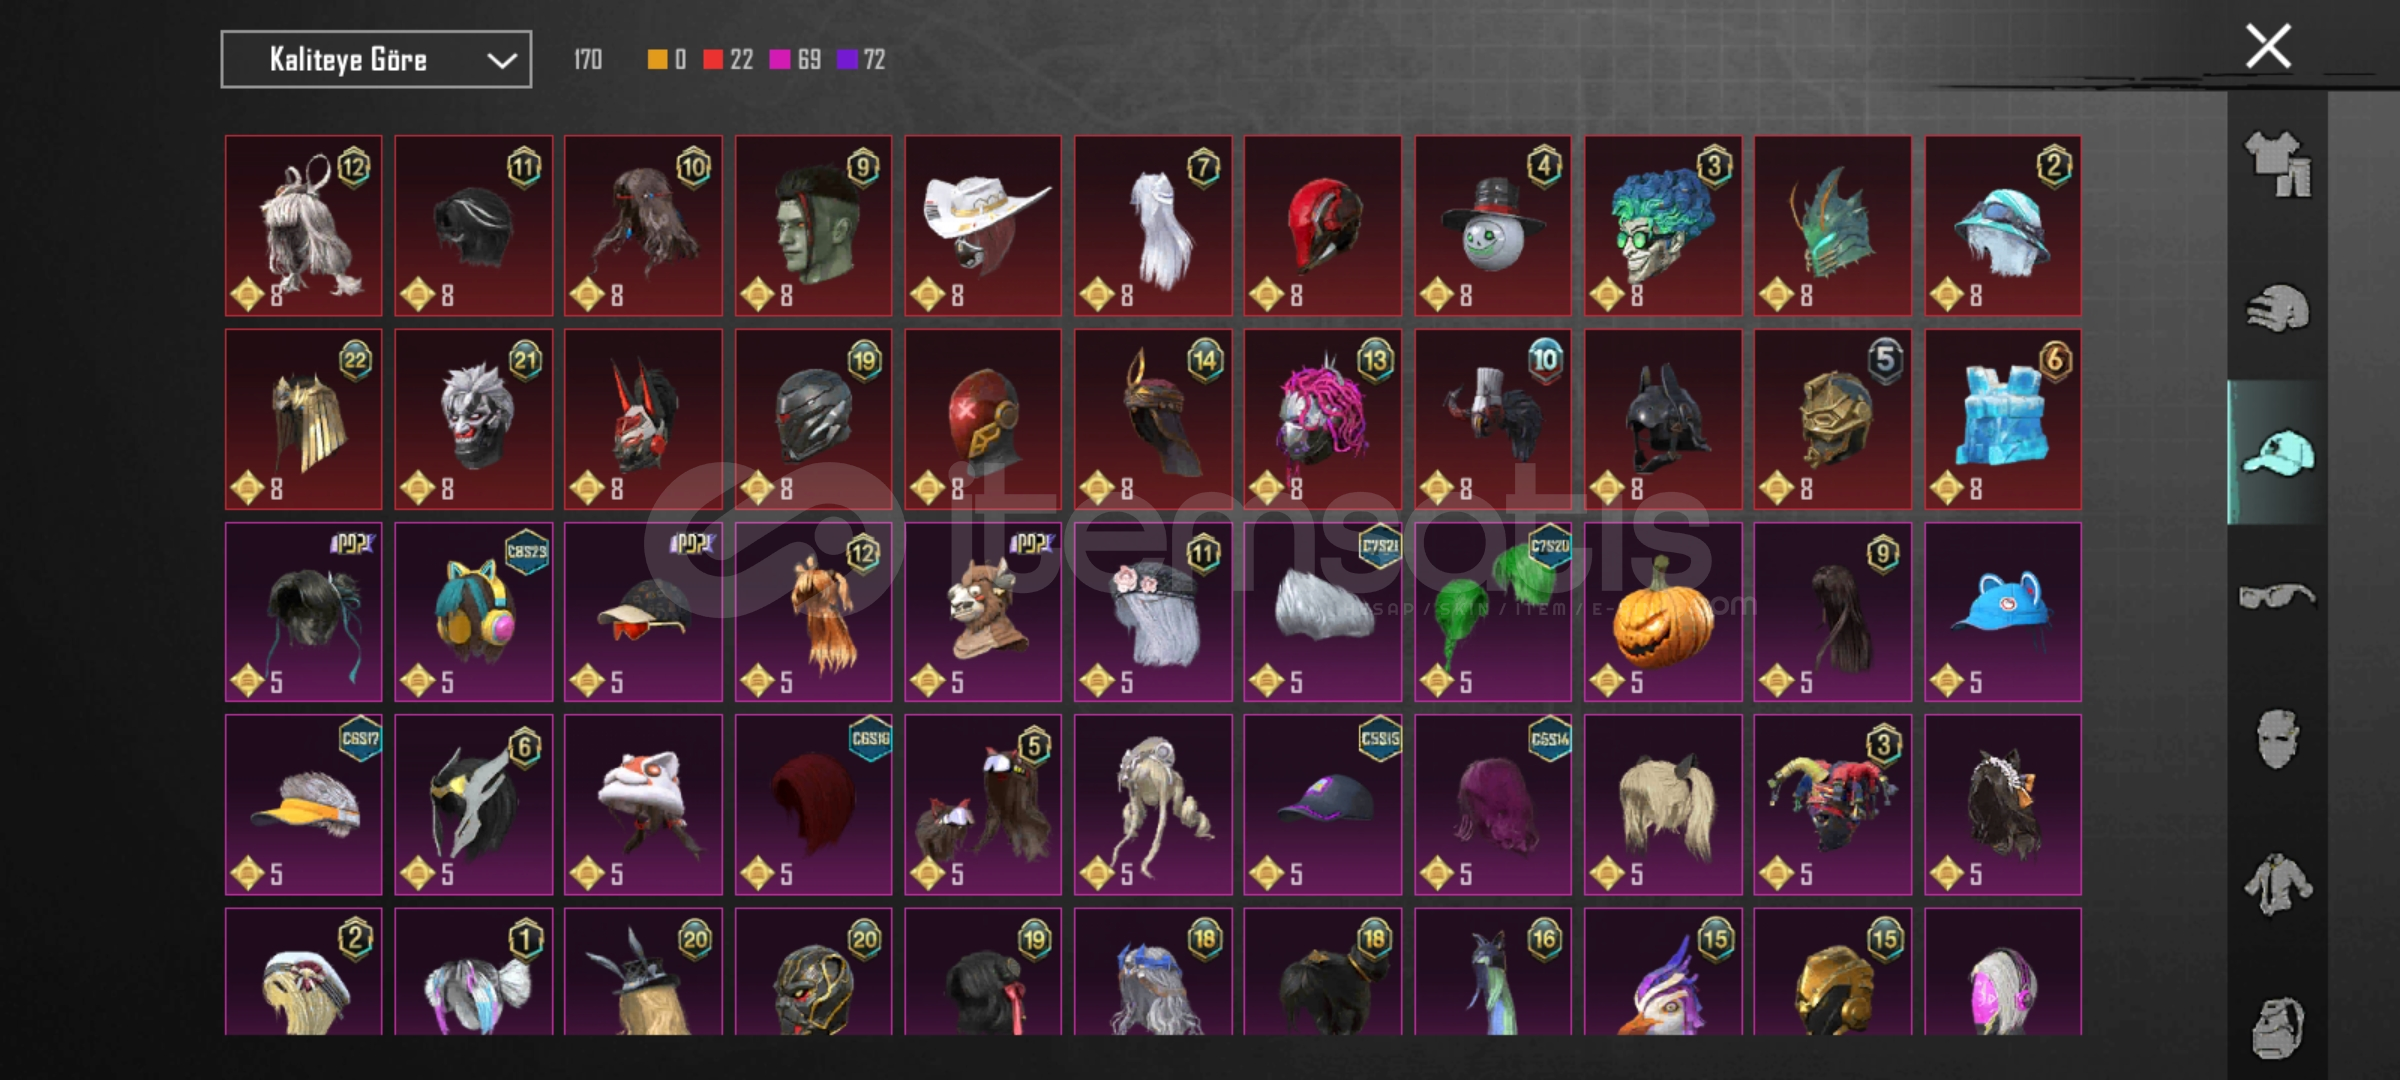Open the face mask category icon
This screenshot has height=1080, width=2400.
click(2278, 740)
